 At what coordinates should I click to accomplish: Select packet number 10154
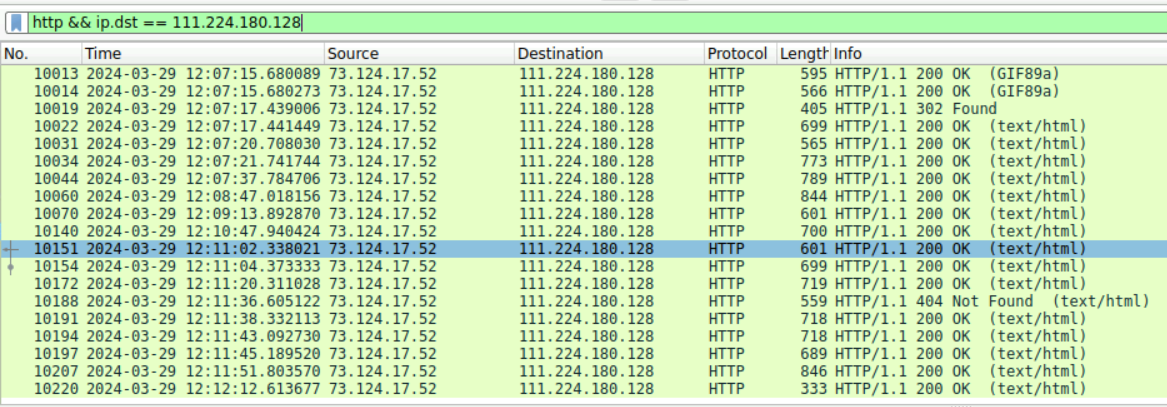(584, 266)
